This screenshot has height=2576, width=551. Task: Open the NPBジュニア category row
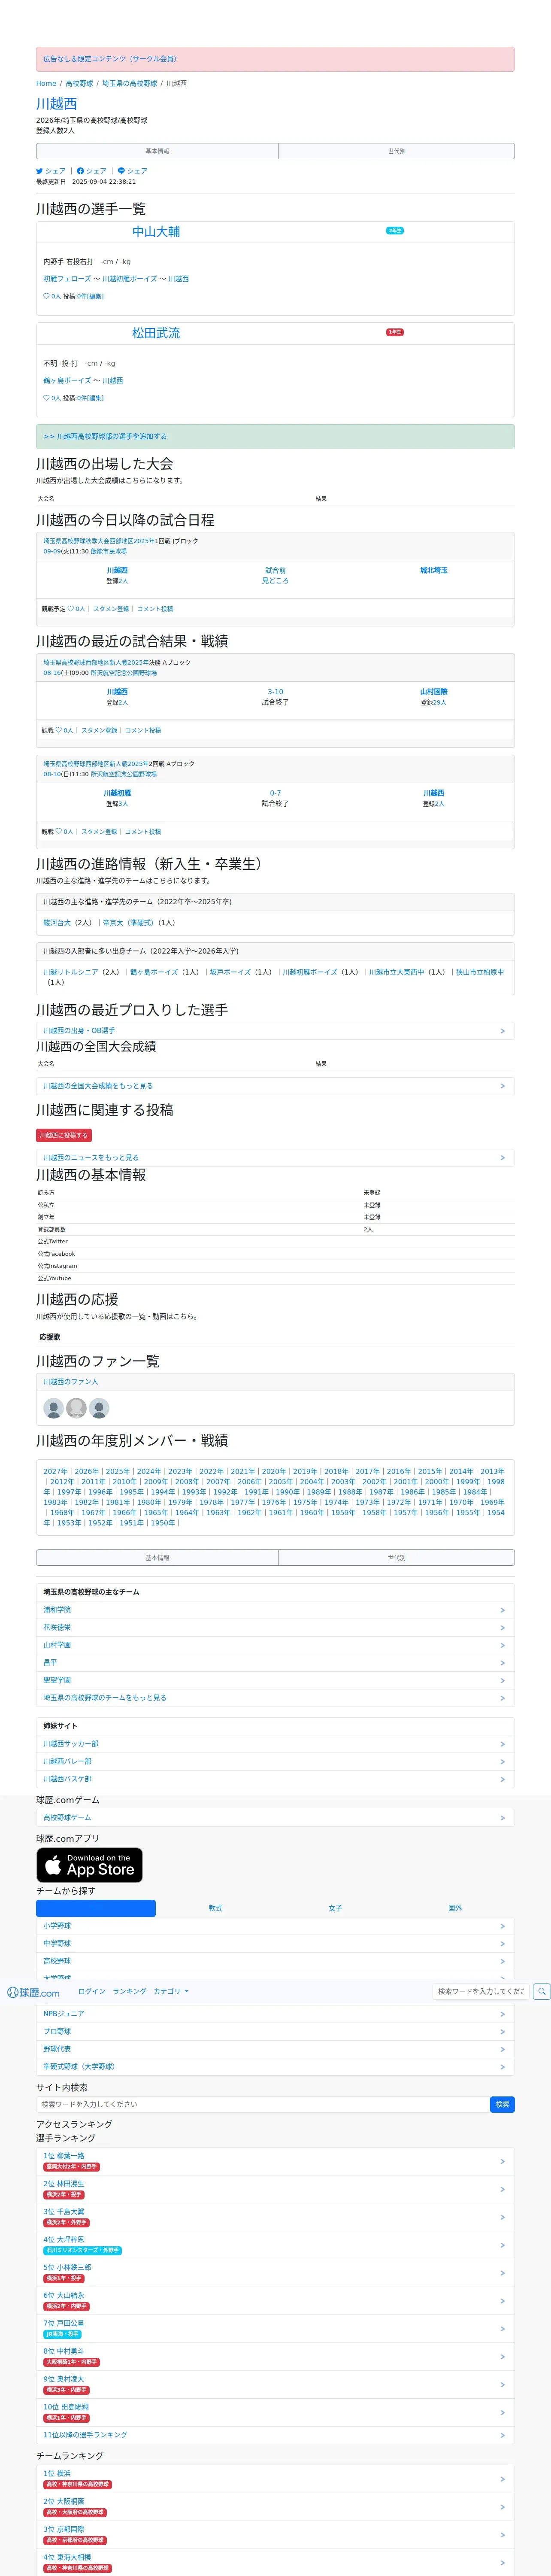[275, 2014]
